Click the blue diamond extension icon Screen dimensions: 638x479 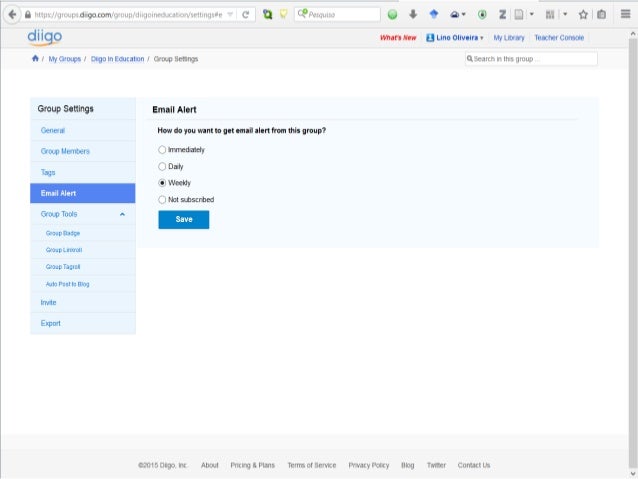(434, 14)
